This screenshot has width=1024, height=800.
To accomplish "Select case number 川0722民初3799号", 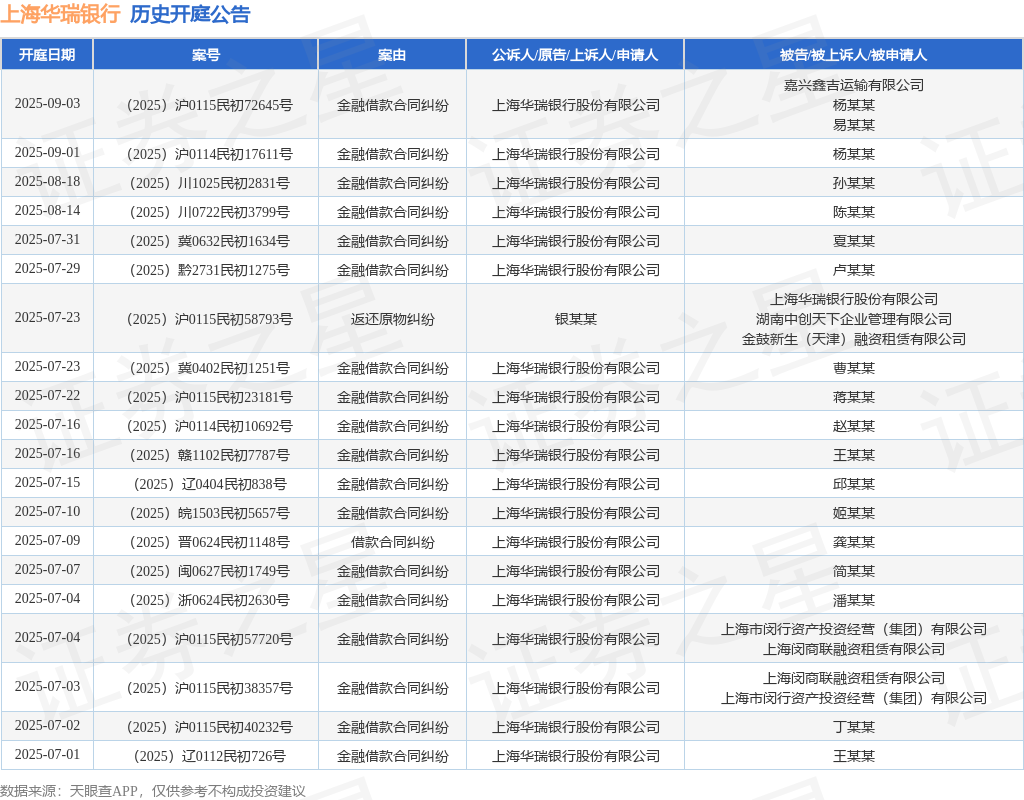I will [210, 212].
